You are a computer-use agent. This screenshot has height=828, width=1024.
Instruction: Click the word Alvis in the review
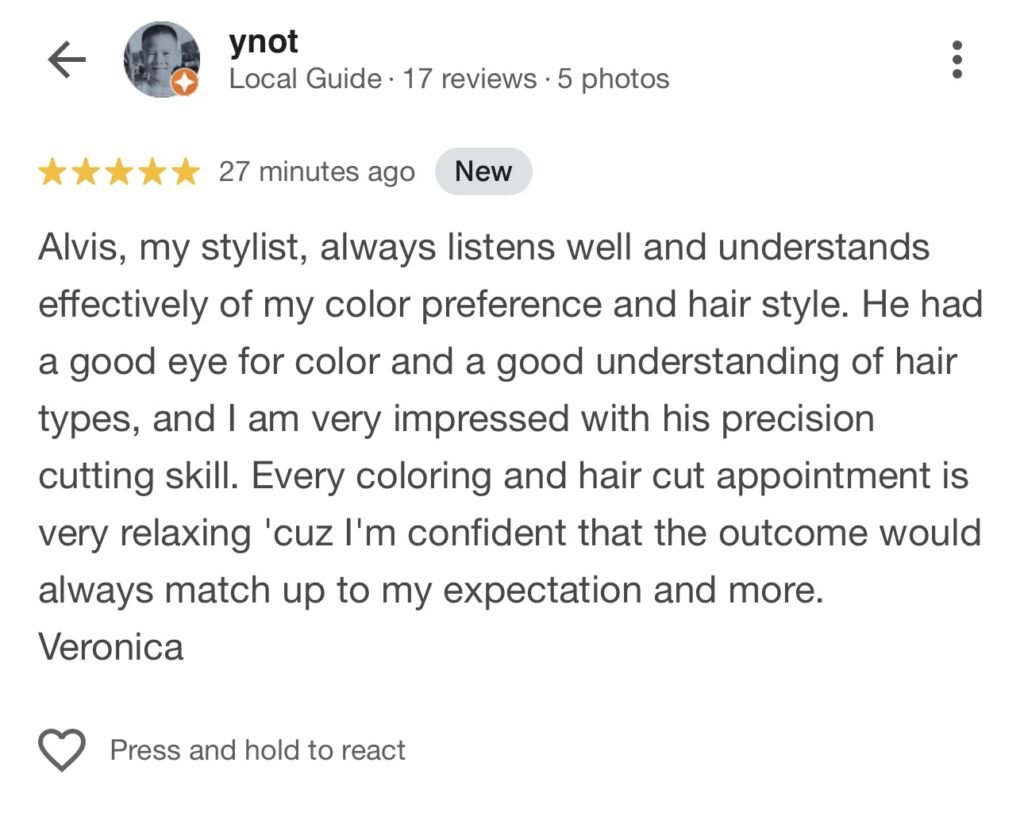[x=80, y=247]
